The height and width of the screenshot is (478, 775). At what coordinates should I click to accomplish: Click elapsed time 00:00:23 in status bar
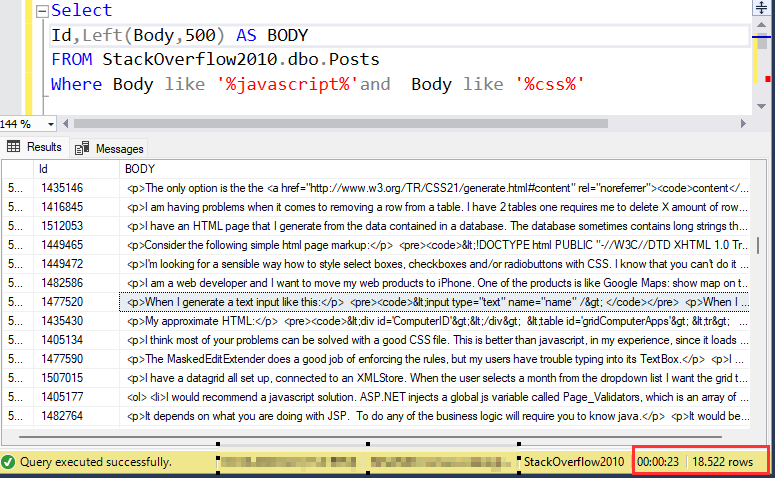(658, 462)
